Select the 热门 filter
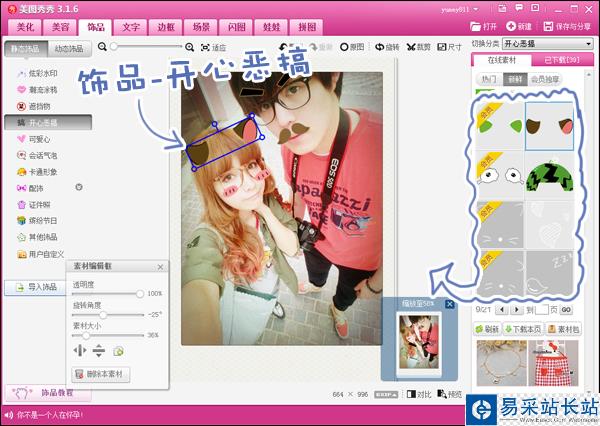Image resolution: width=600 pixels, height=426 pixels. tap(489, 79)
